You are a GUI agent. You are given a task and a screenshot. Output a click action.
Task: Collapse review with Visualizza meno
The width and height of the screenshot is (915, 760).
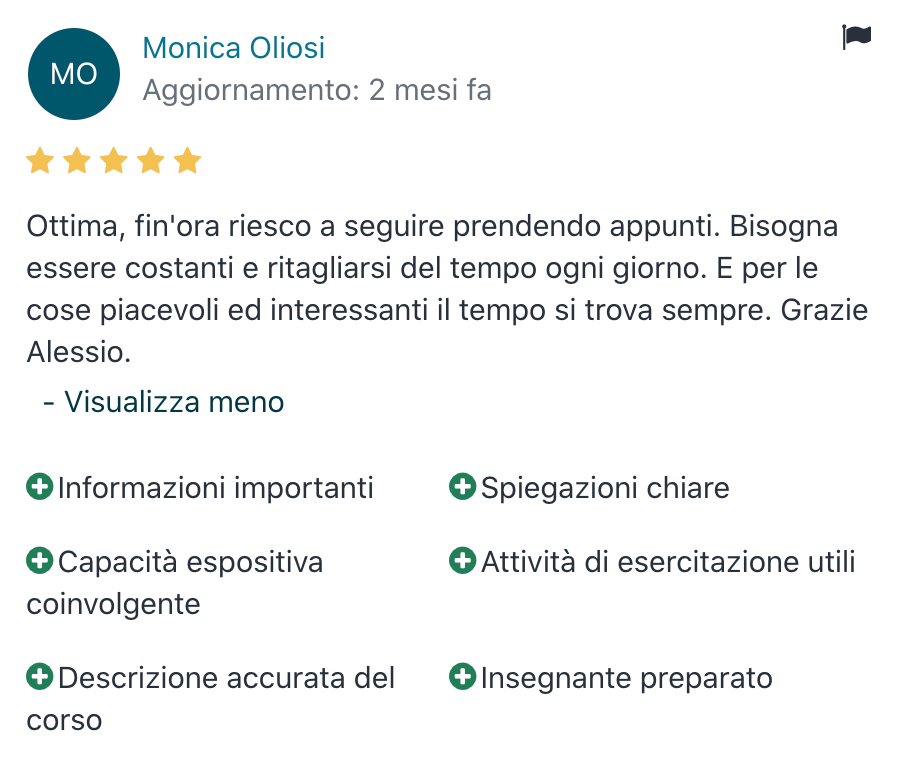[163, 402]
